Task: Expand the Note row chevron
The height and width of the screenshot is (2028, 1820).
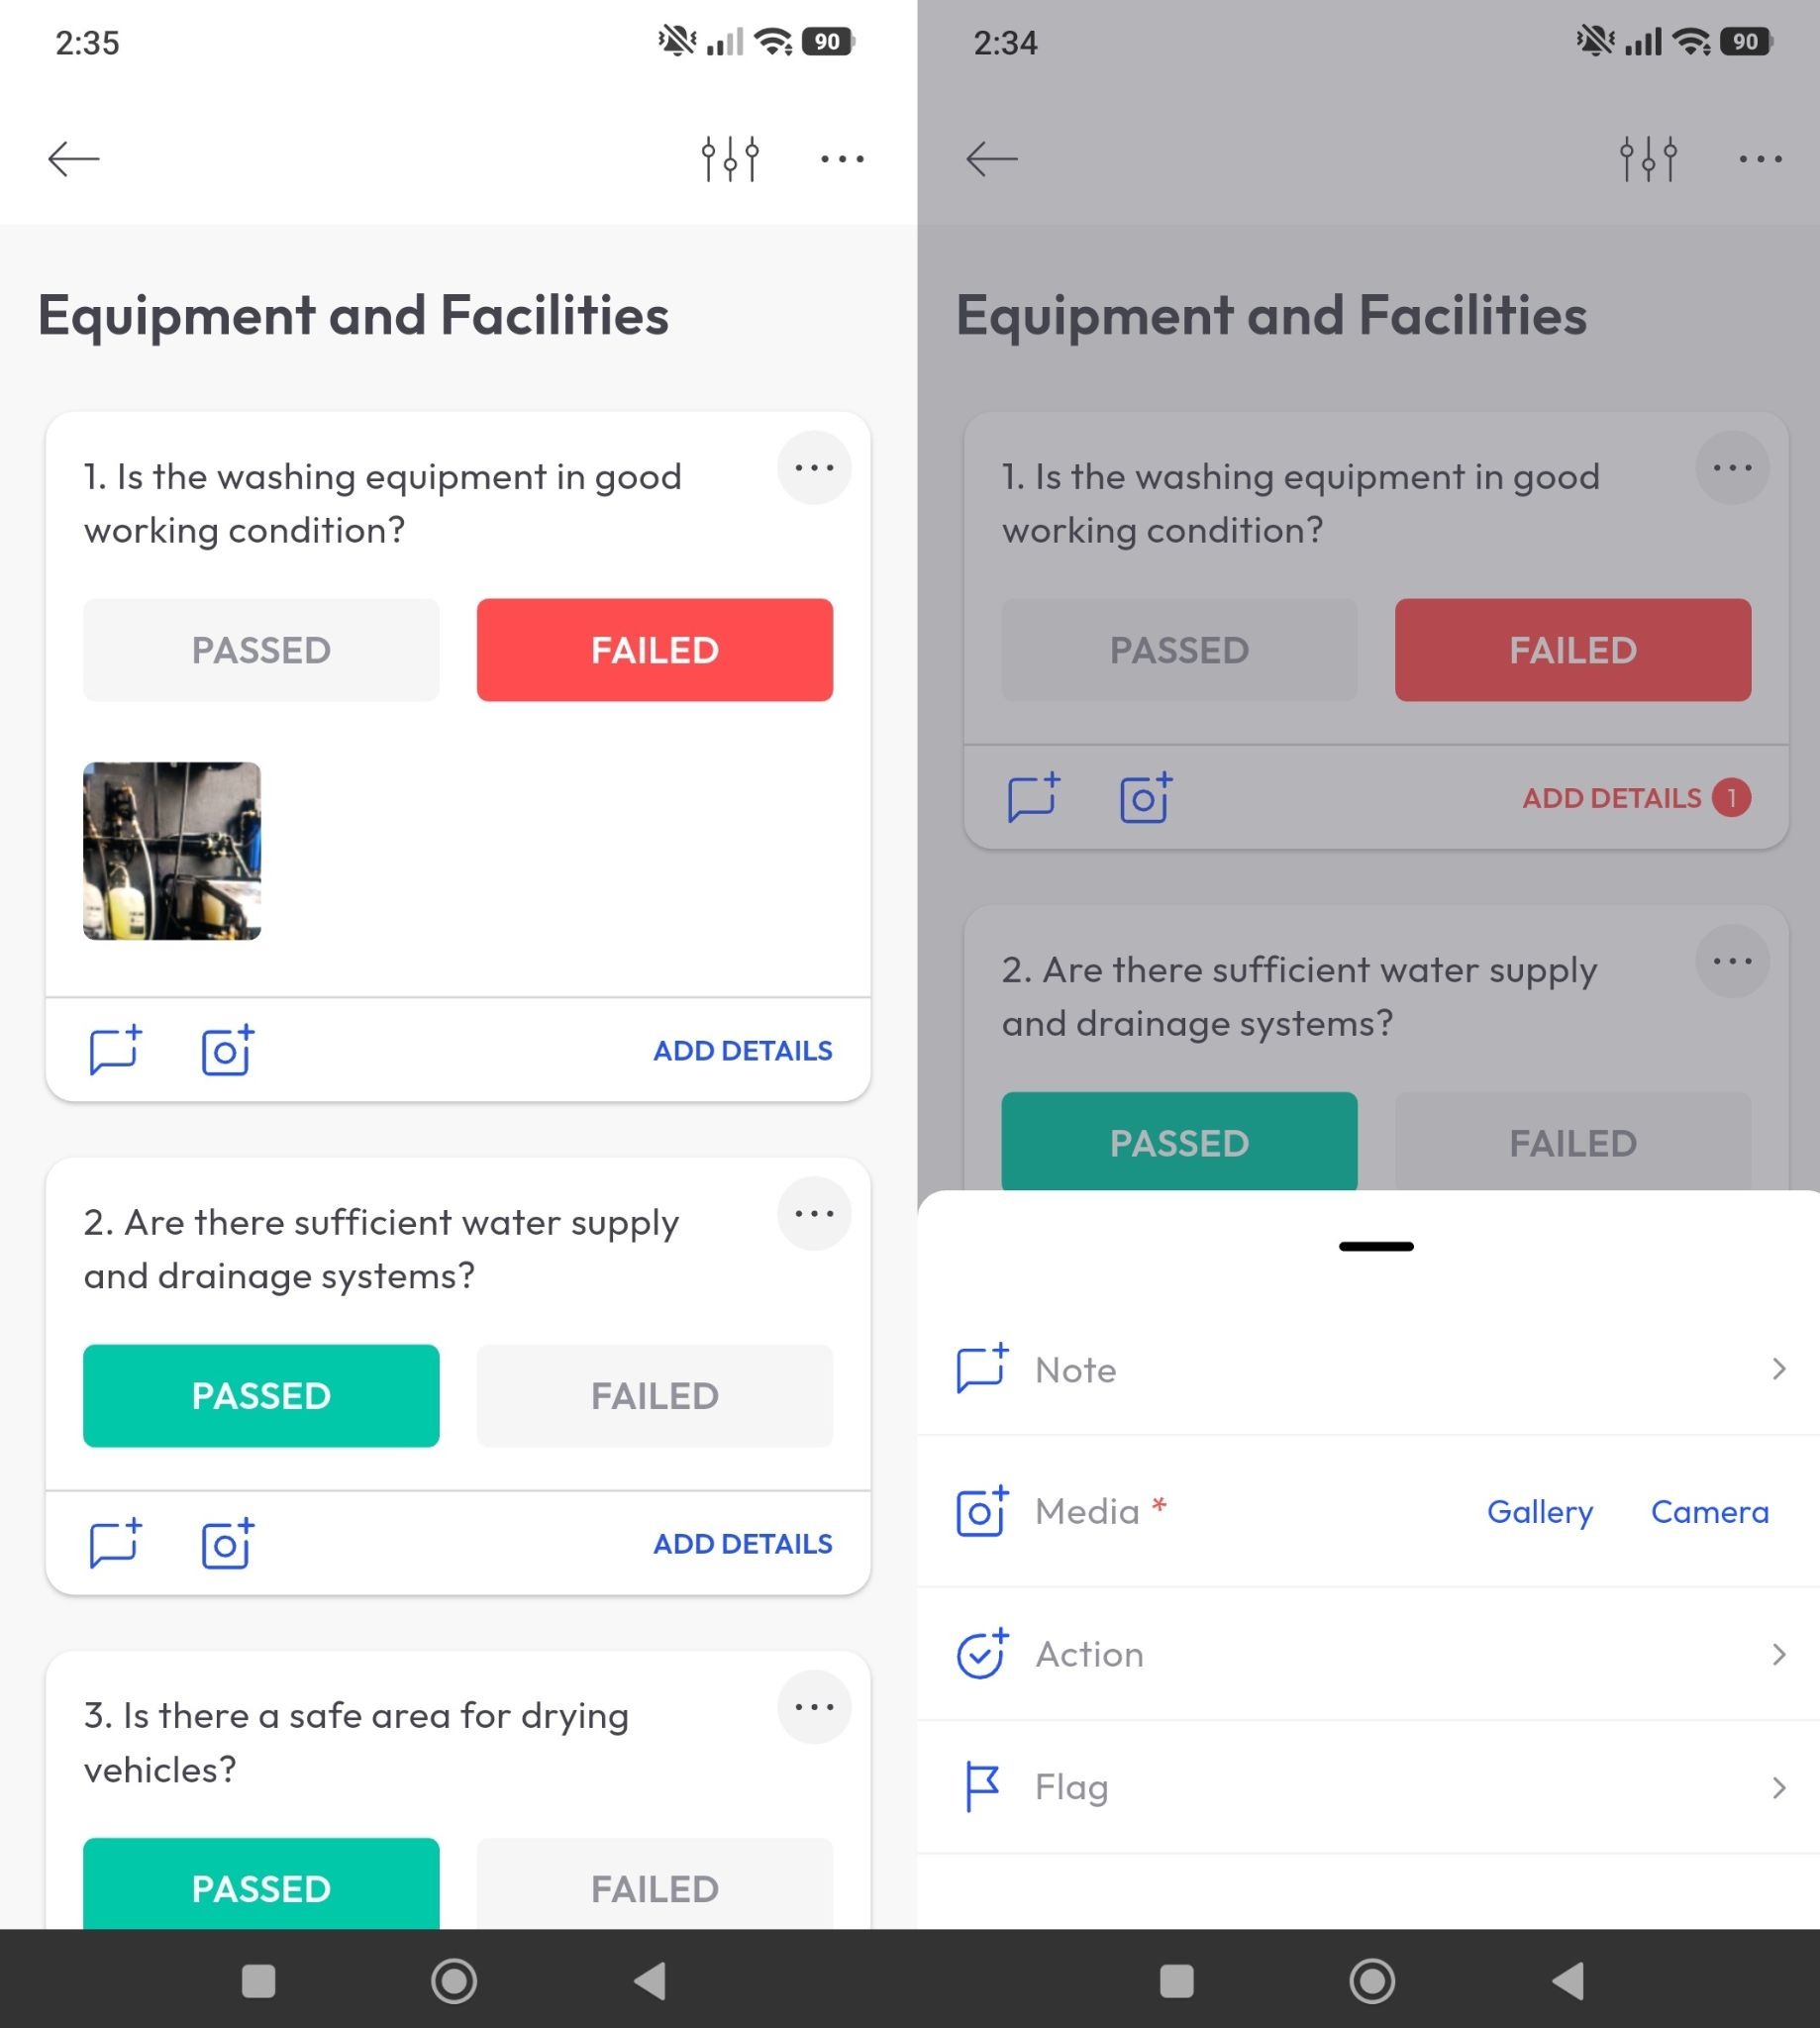Action: pos(1778,1369)
